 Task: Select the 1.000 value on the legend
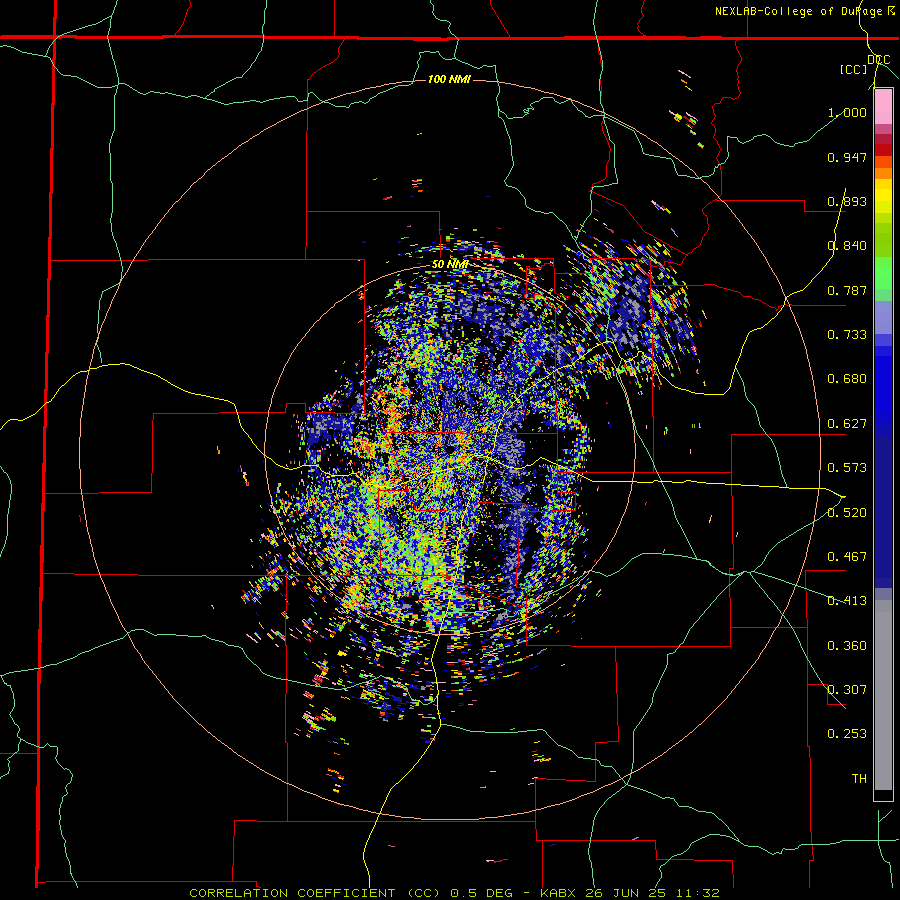847,112
